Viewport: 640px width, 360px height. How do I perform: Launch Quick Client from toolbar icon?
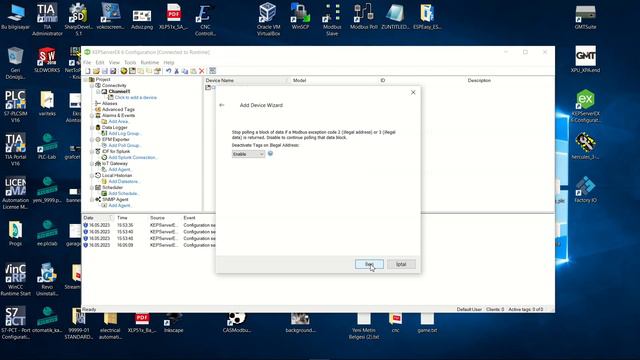tap(213, 71)
